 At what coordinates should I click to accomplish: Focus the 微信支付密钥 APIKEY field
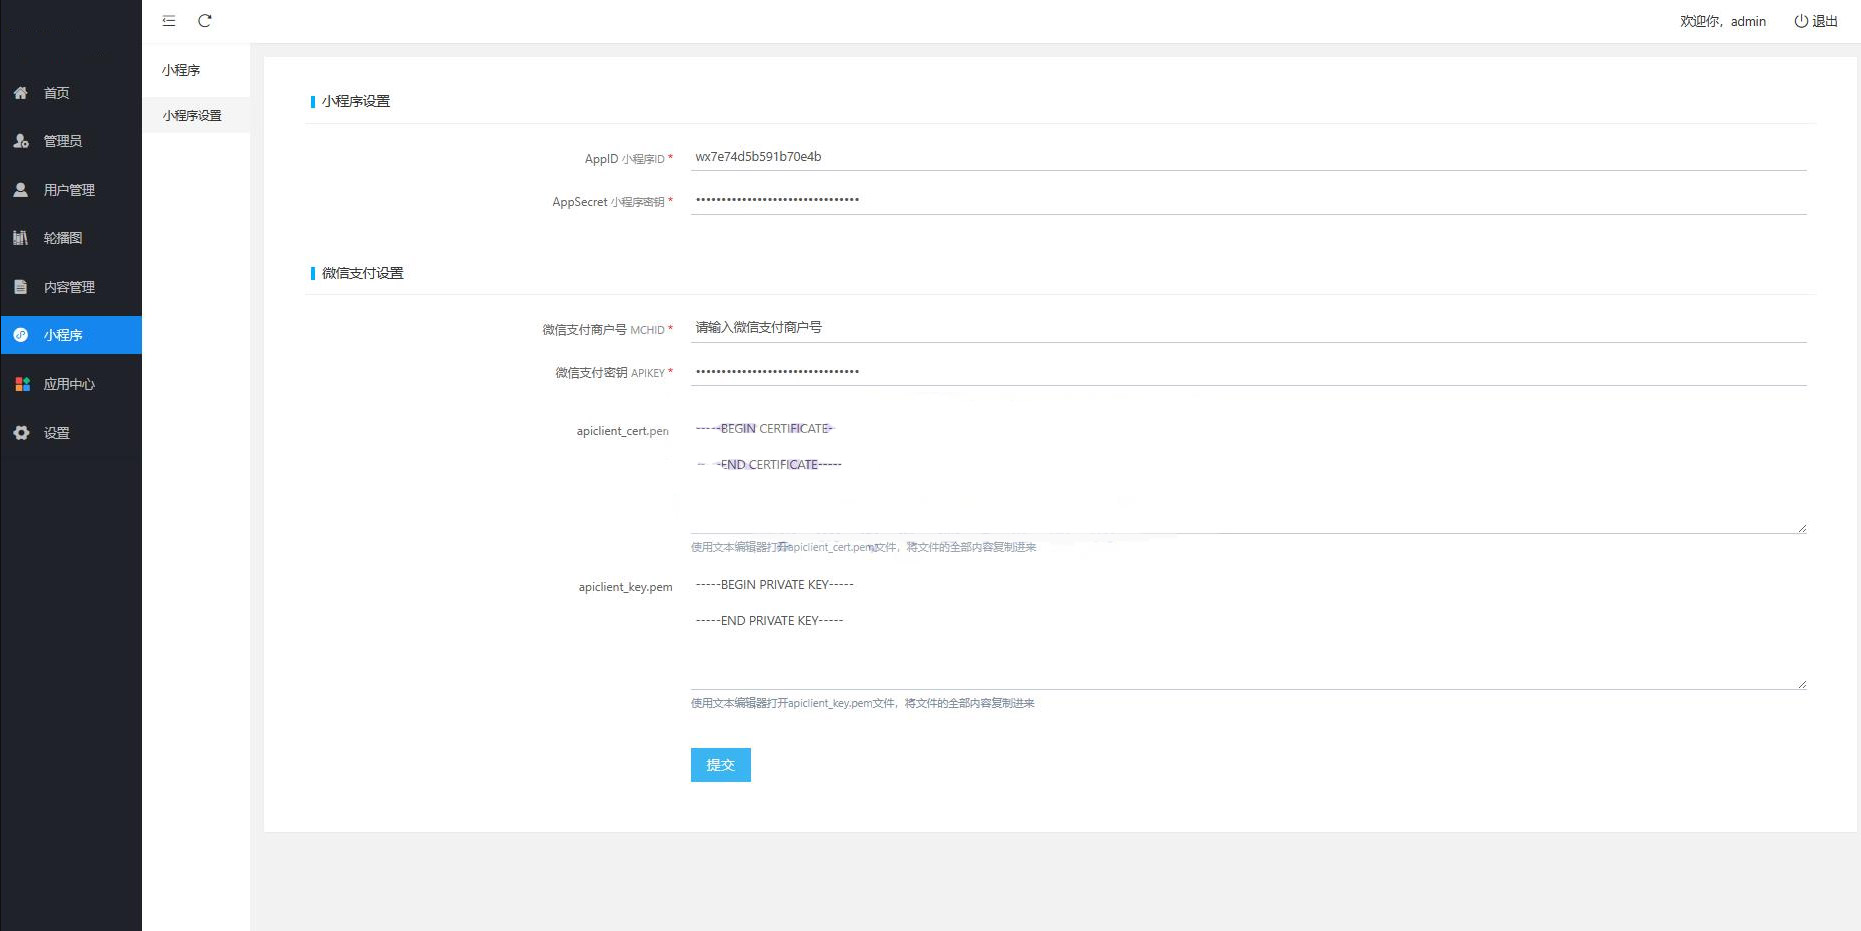(x=1248, y=372)
